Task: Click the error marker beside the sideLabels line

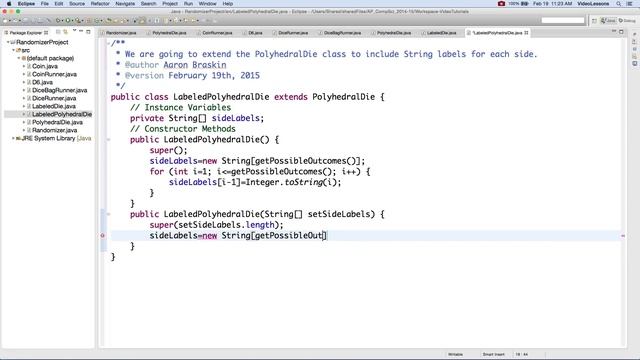Action: tap(102, 236)
